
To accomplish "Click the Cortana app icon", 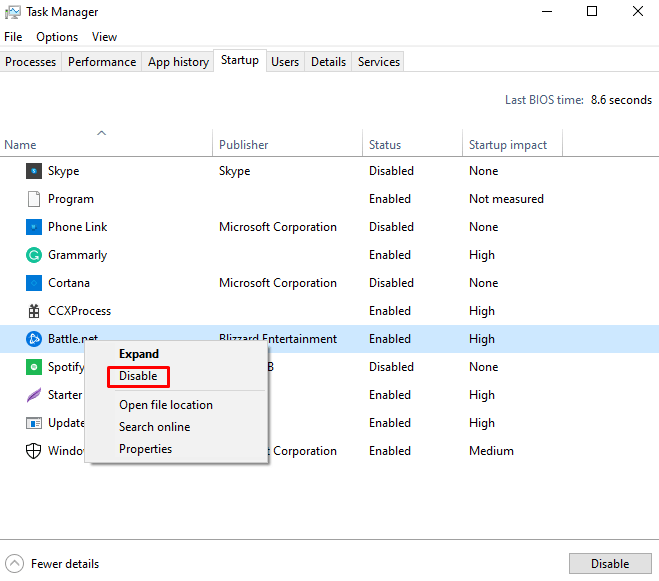I will click(34, 283).
